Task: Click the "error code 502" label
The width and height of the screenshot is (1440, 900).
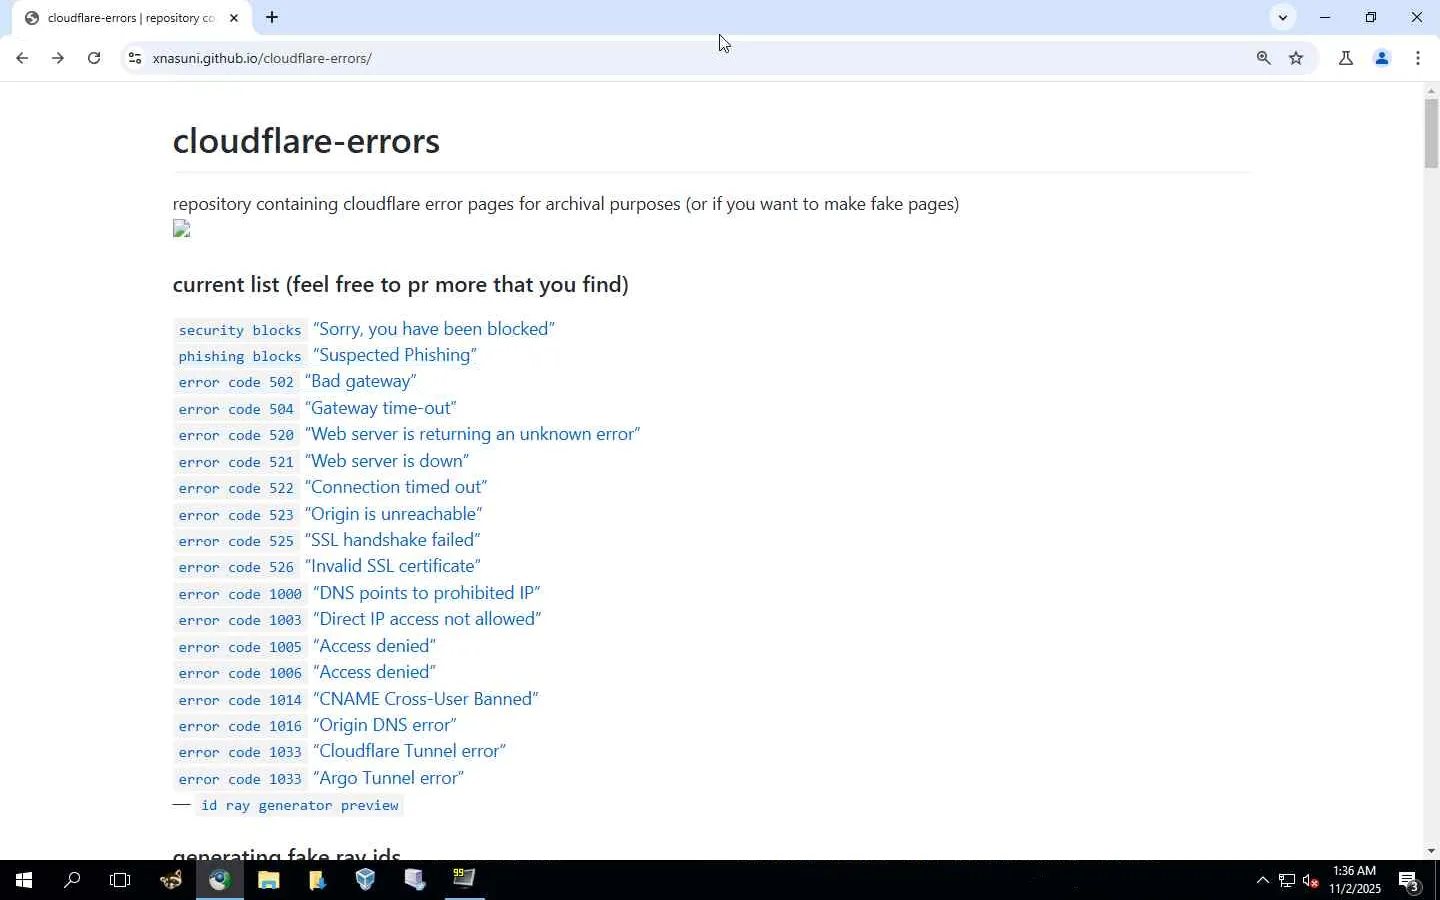Action: pyautogui.click(x=236, y=382)
